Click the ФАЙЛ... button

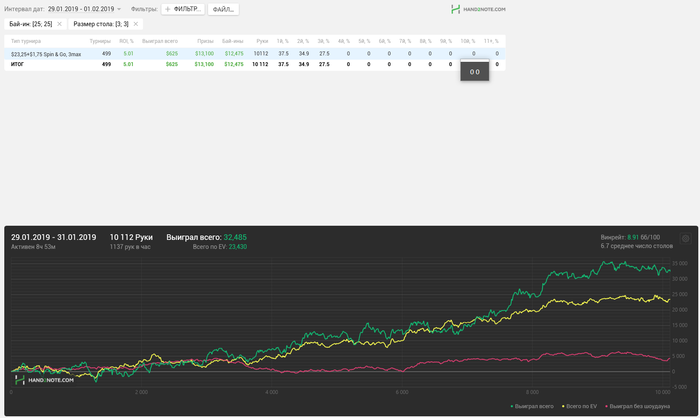pos(223,9)
